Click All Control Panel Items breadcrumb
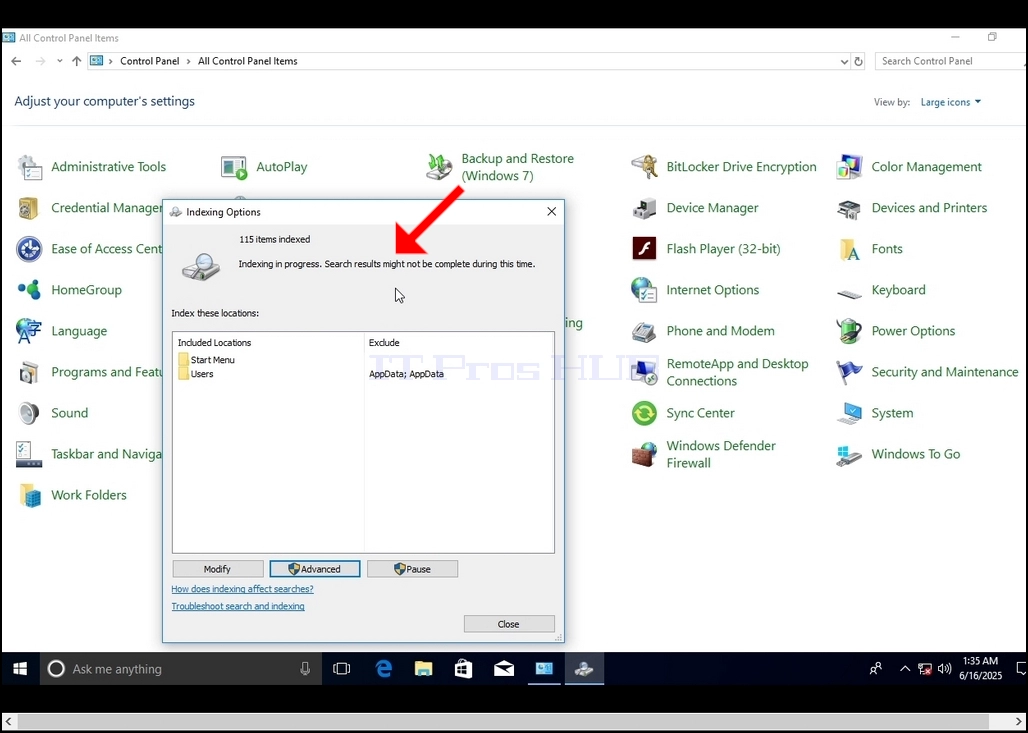Viewport: 1028px width, 733px height. point(248,61)
